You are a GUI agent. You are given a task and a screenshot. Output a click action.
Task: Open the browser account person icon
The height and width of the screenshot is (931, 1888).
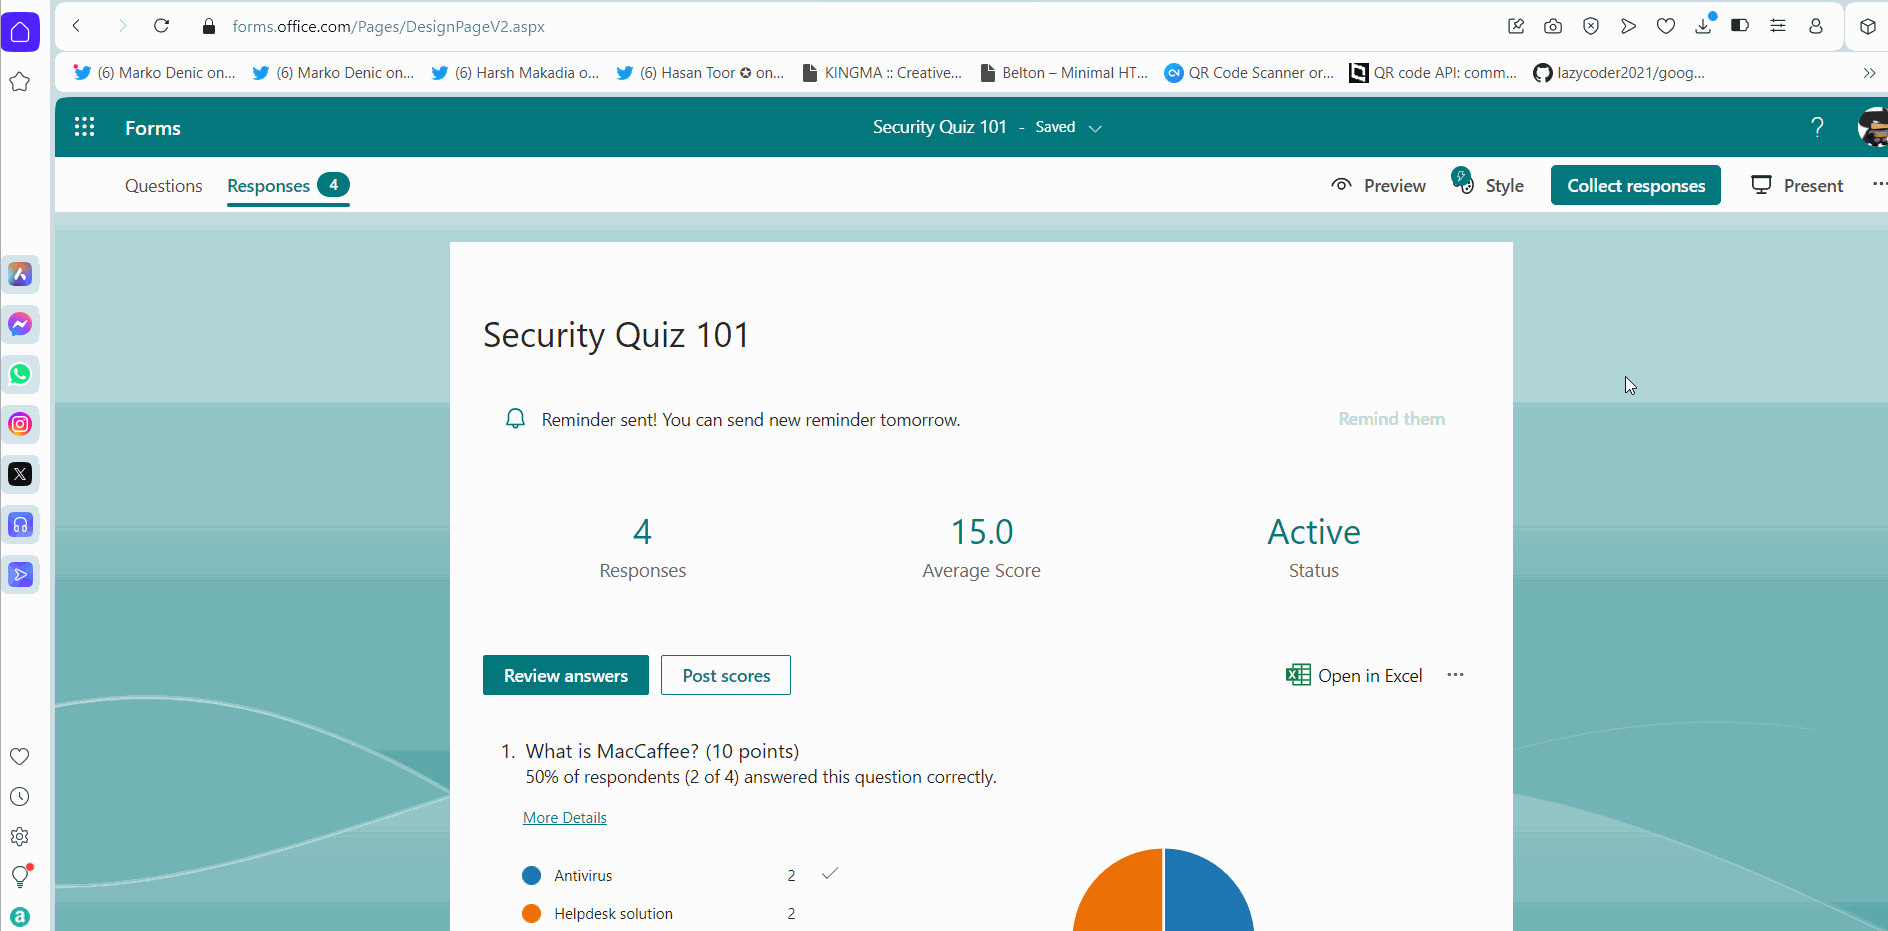coord(1816,26)
